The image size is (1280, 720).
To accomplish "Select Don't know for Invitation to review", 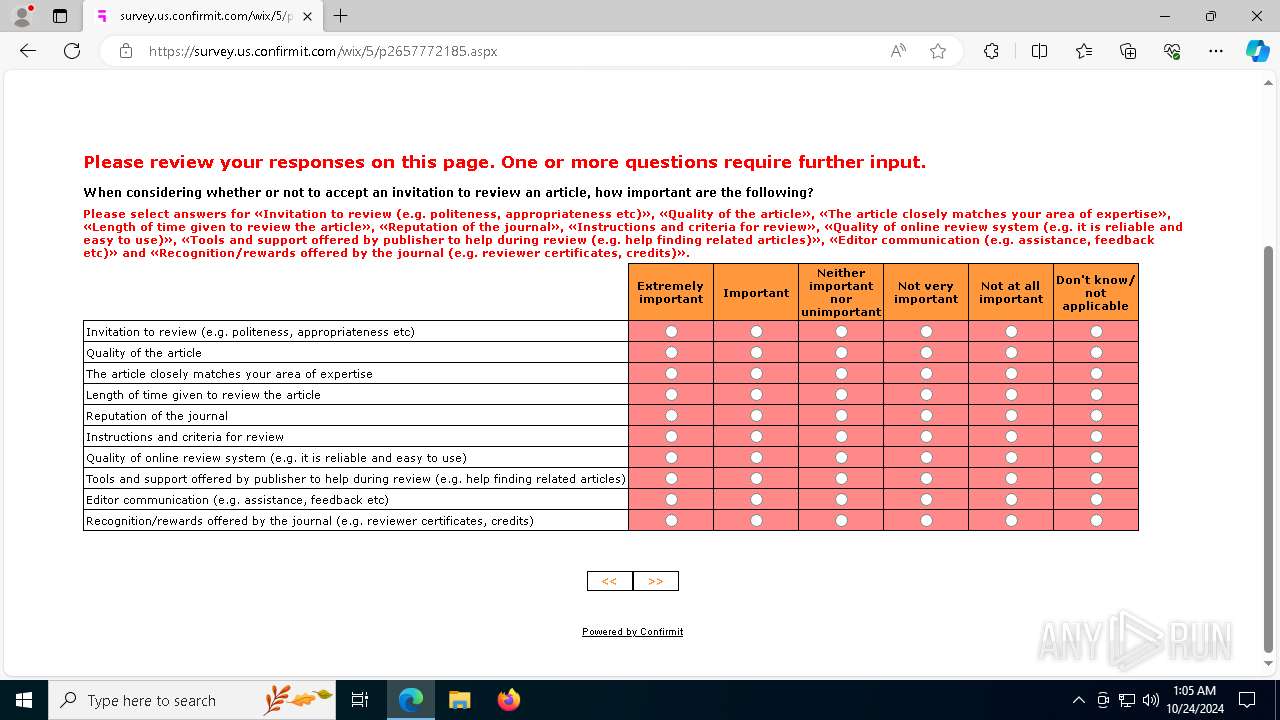I will (x=1096, y=331).
